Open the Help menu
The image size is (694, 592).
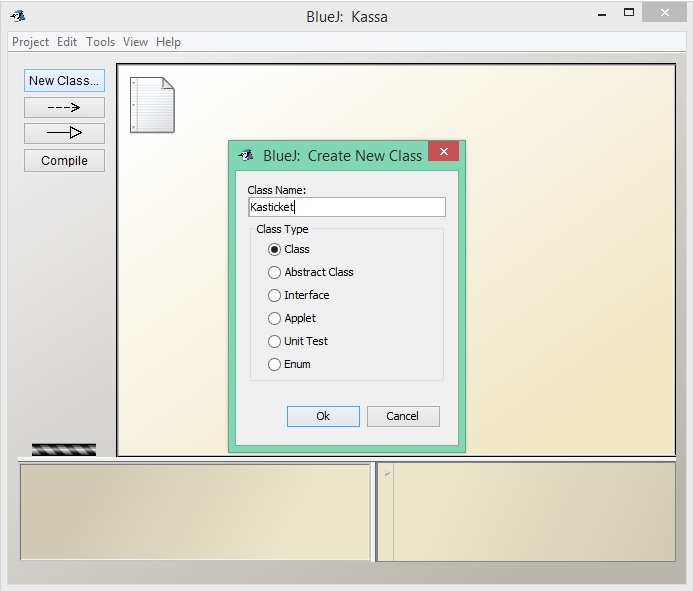click(x=168, y=42)
